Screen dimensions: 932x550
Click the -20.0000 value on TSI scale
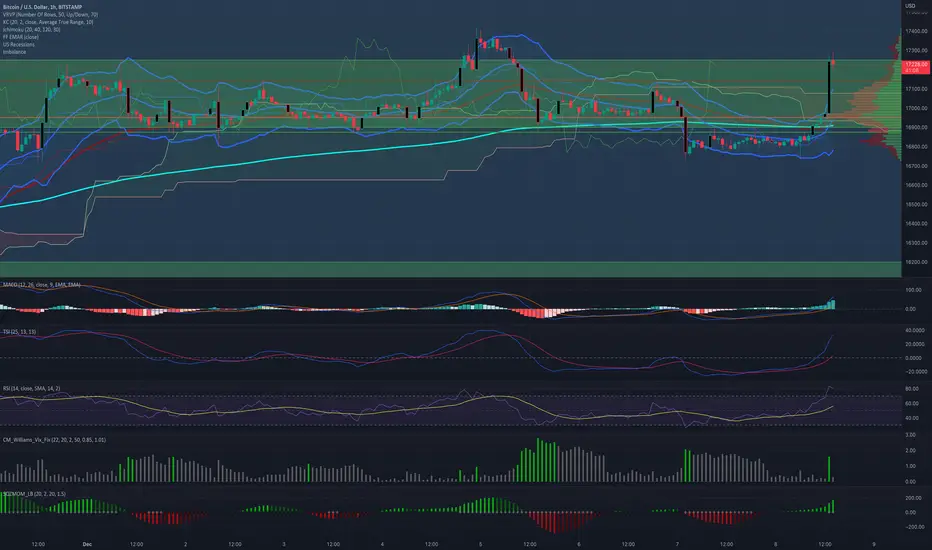pos(915,372)
